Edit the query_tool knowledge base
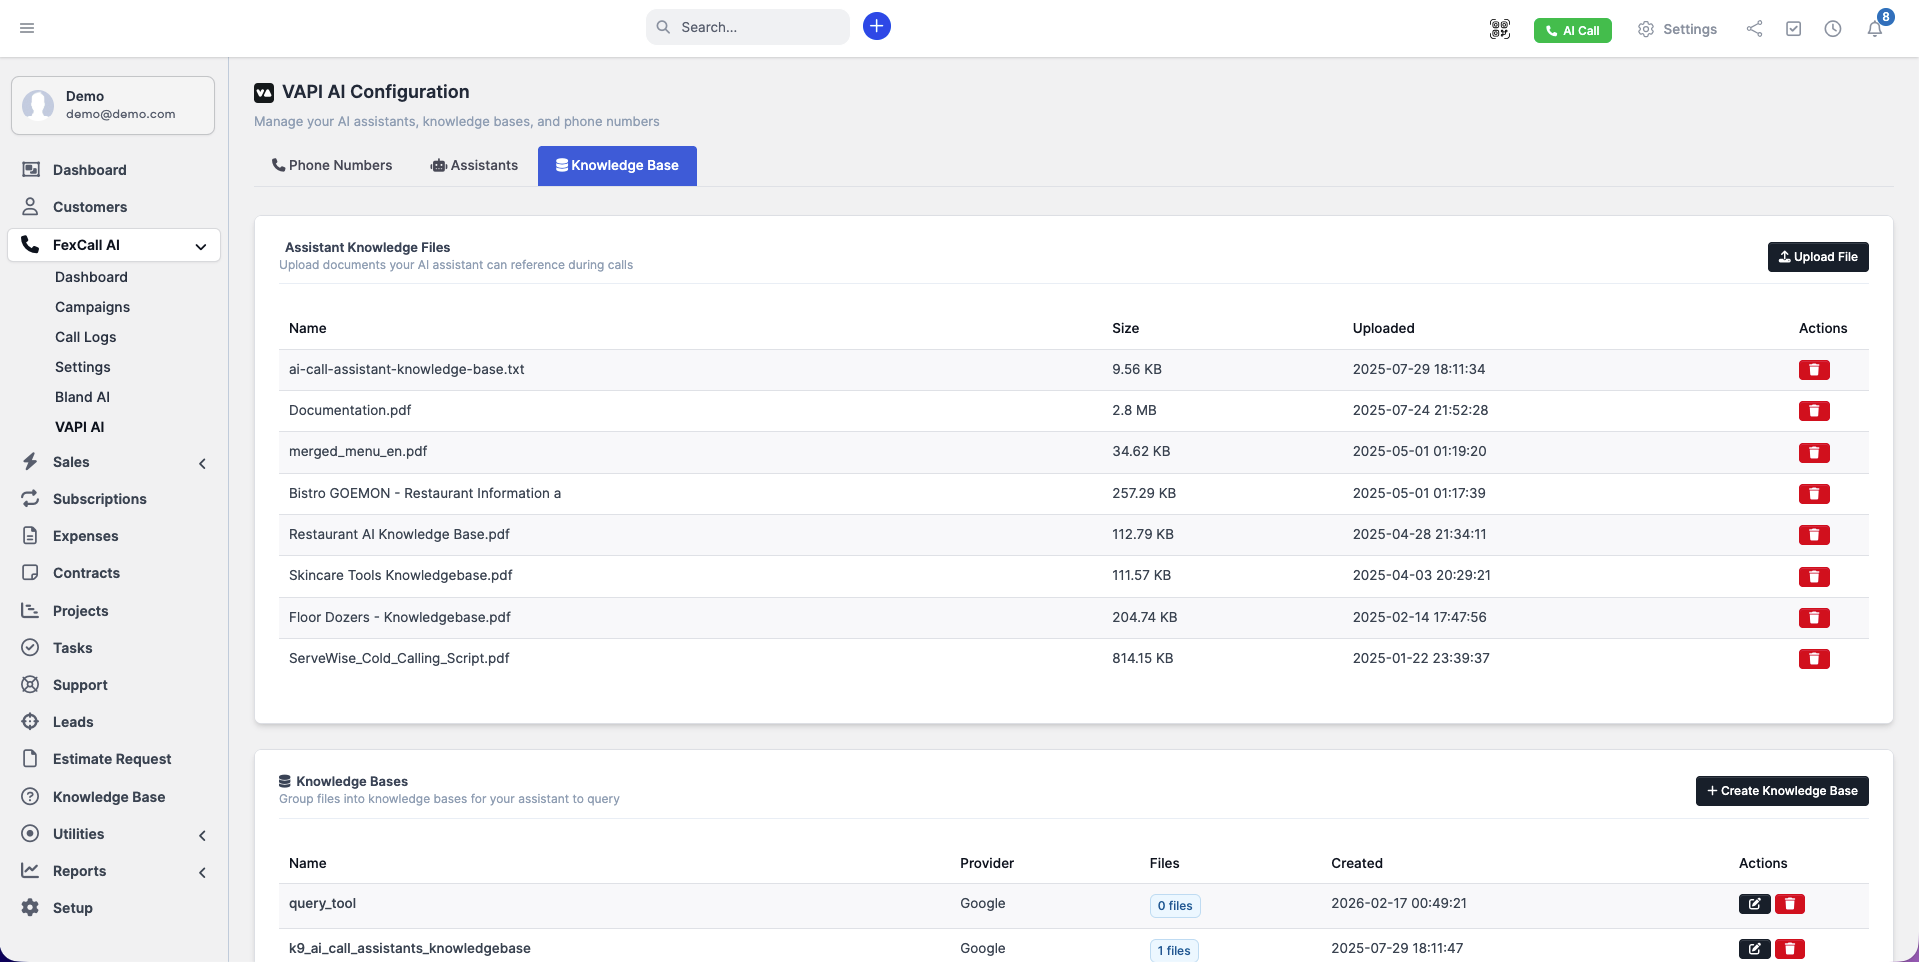Image resolution: width=1919 pixels, height=962 pixels. pyautogui.click(x=1754, y=904)
